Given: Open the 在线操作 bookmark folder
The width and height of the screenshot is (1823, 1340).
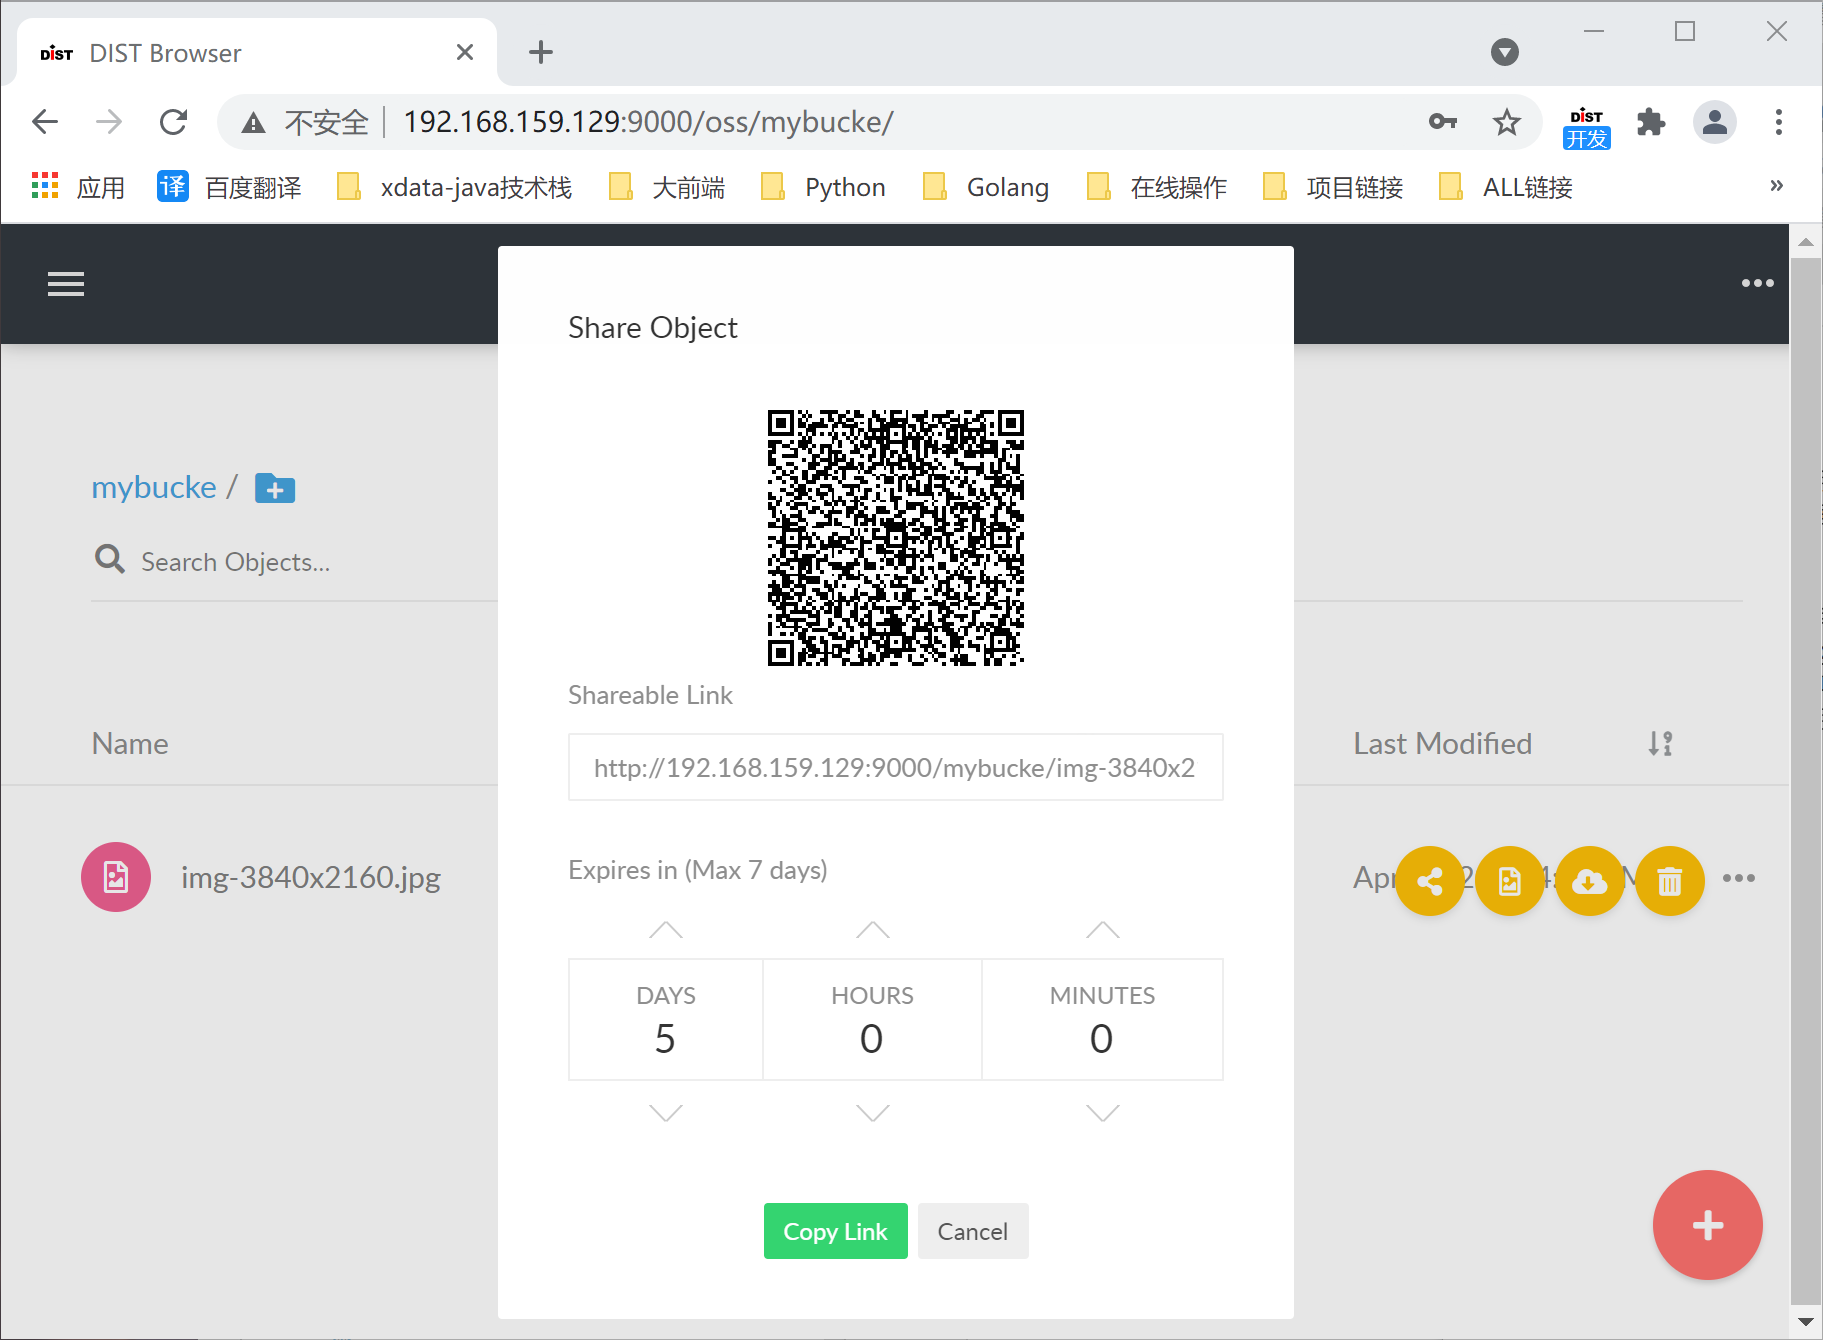Looking at the screenshot, I should [x=1158, y=187].
